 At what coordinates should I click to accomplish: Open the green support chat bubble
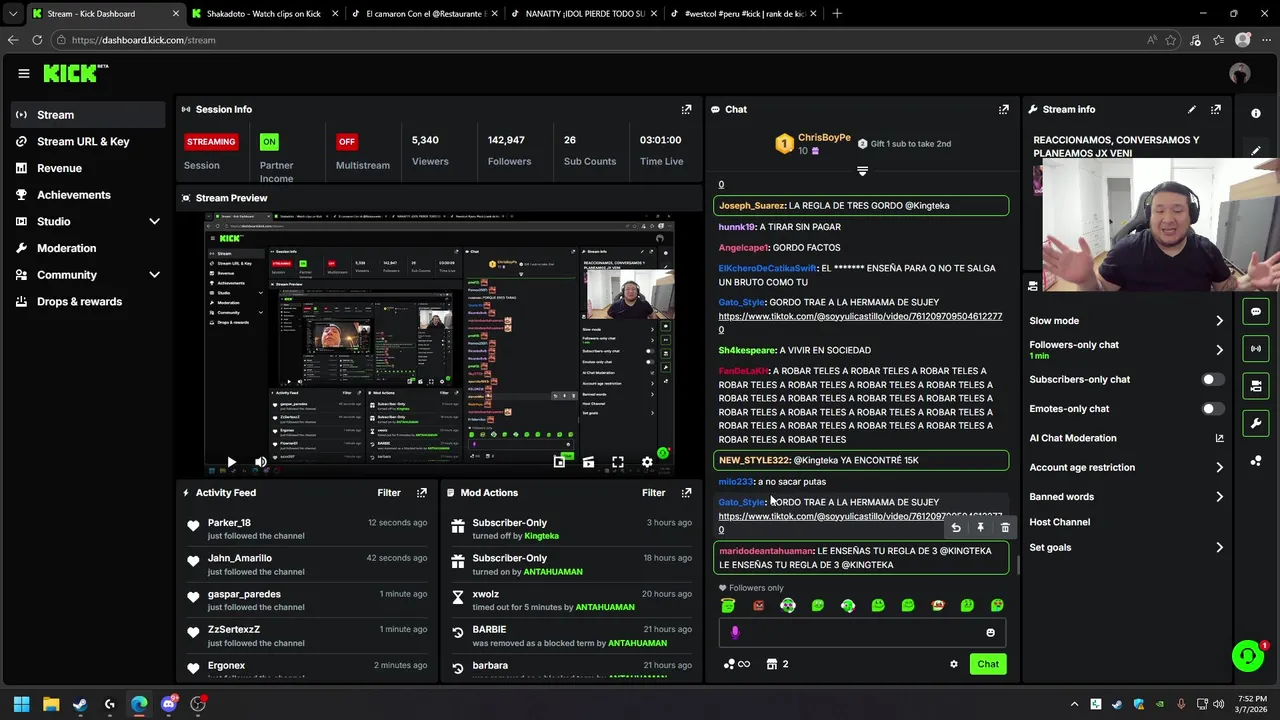click(1247, 656)
